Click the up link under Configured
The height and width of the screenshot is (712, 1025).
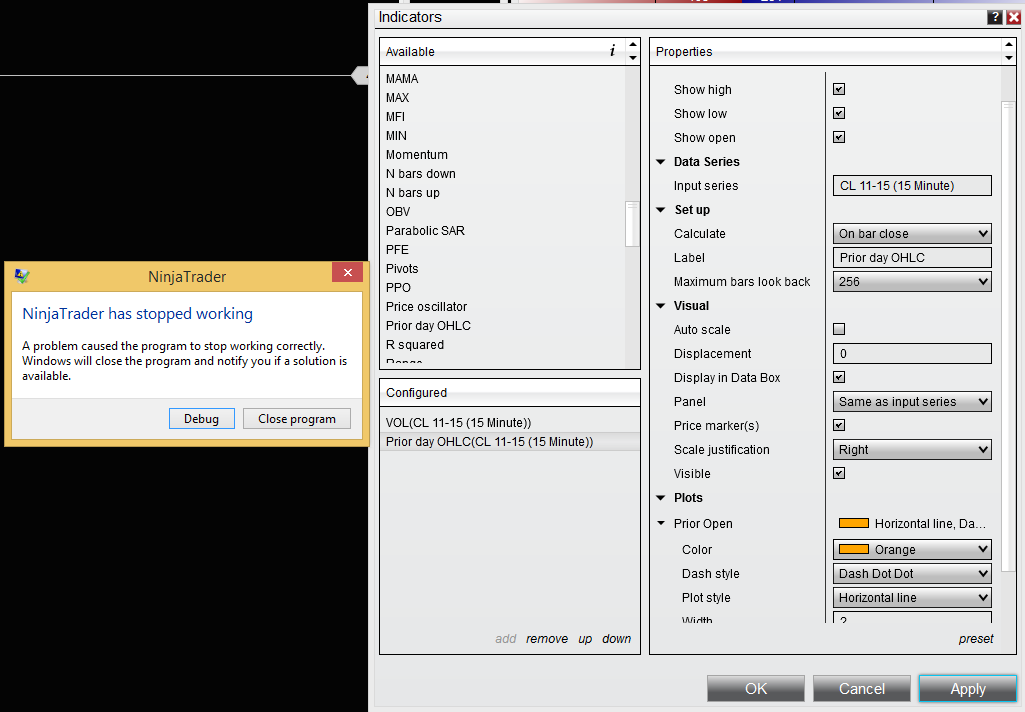(585, 639)
